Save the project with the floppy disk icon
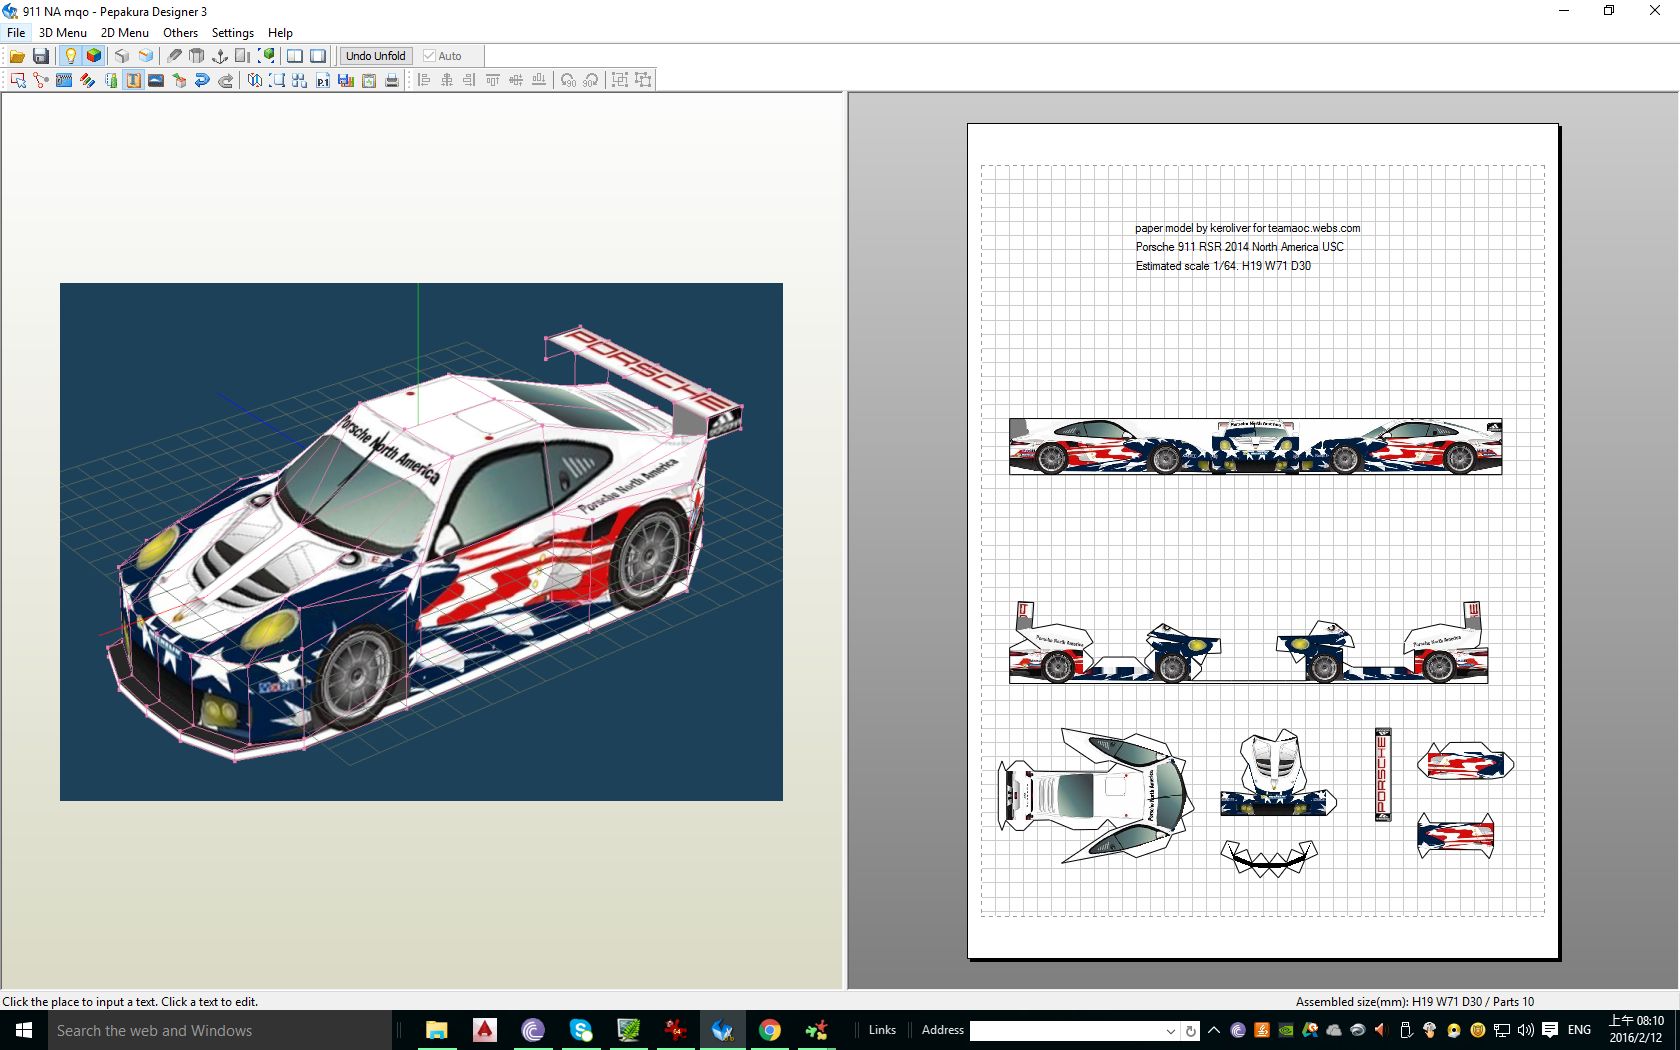1680x1050 pixels. (x=41, y=56)
